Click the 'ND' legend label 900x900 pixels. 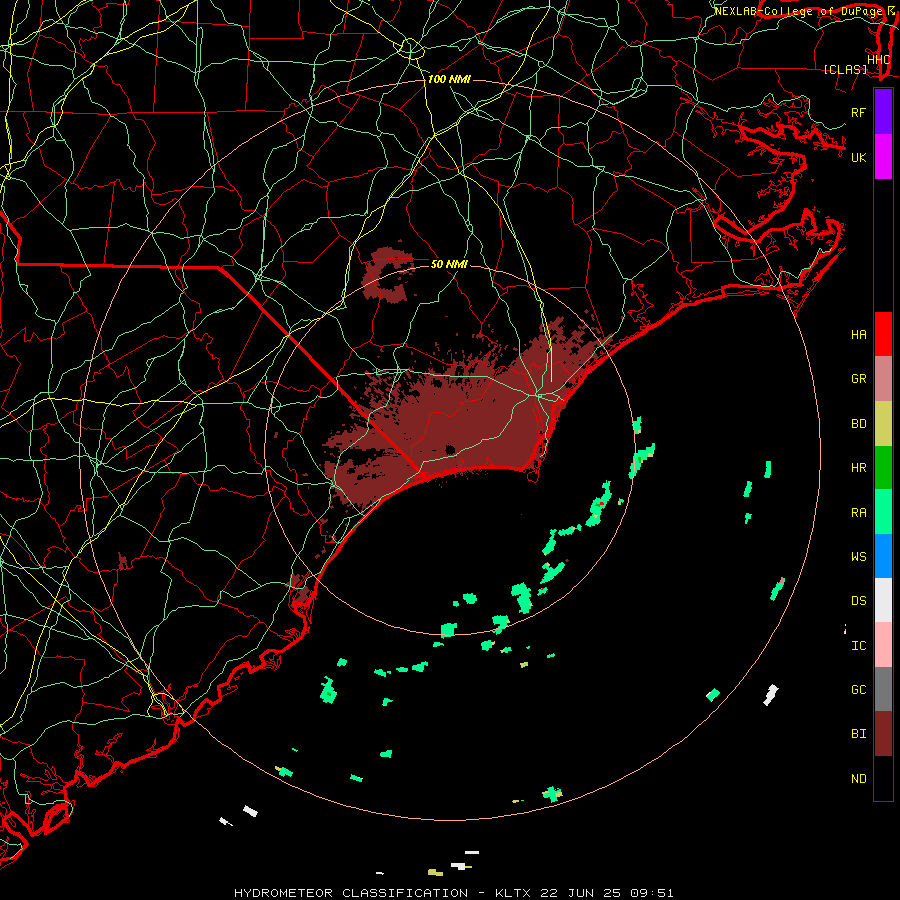[x=858, y=779]
